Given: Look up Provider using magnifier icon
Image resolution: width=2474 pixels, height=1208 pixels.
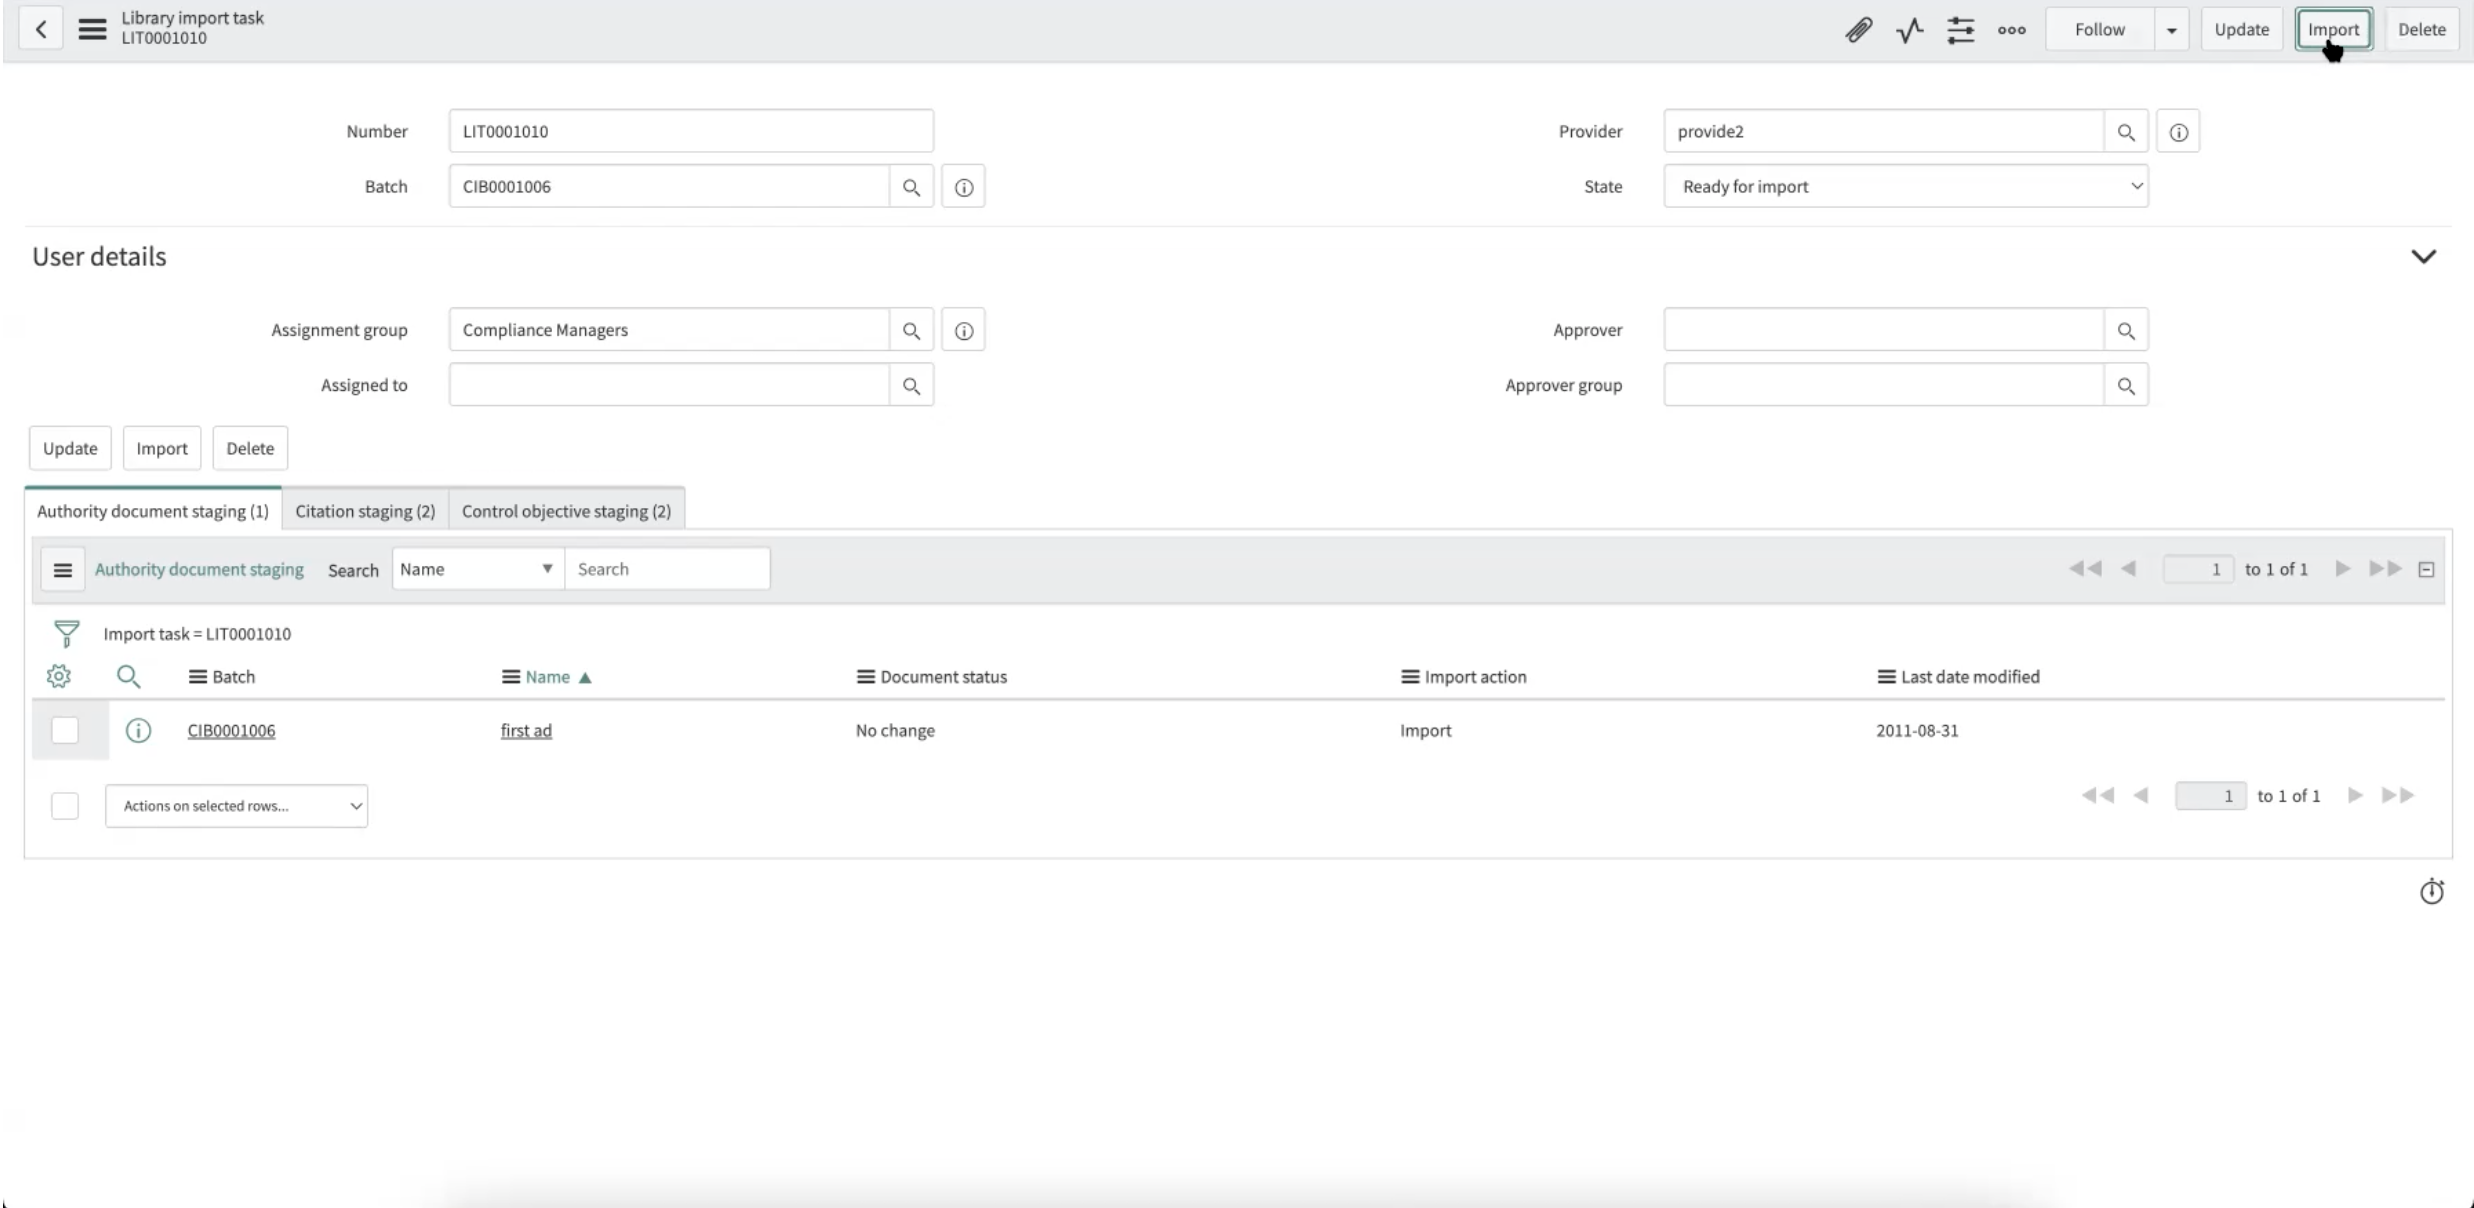Looking at the screenshot, I should (x=2126, y=132).
